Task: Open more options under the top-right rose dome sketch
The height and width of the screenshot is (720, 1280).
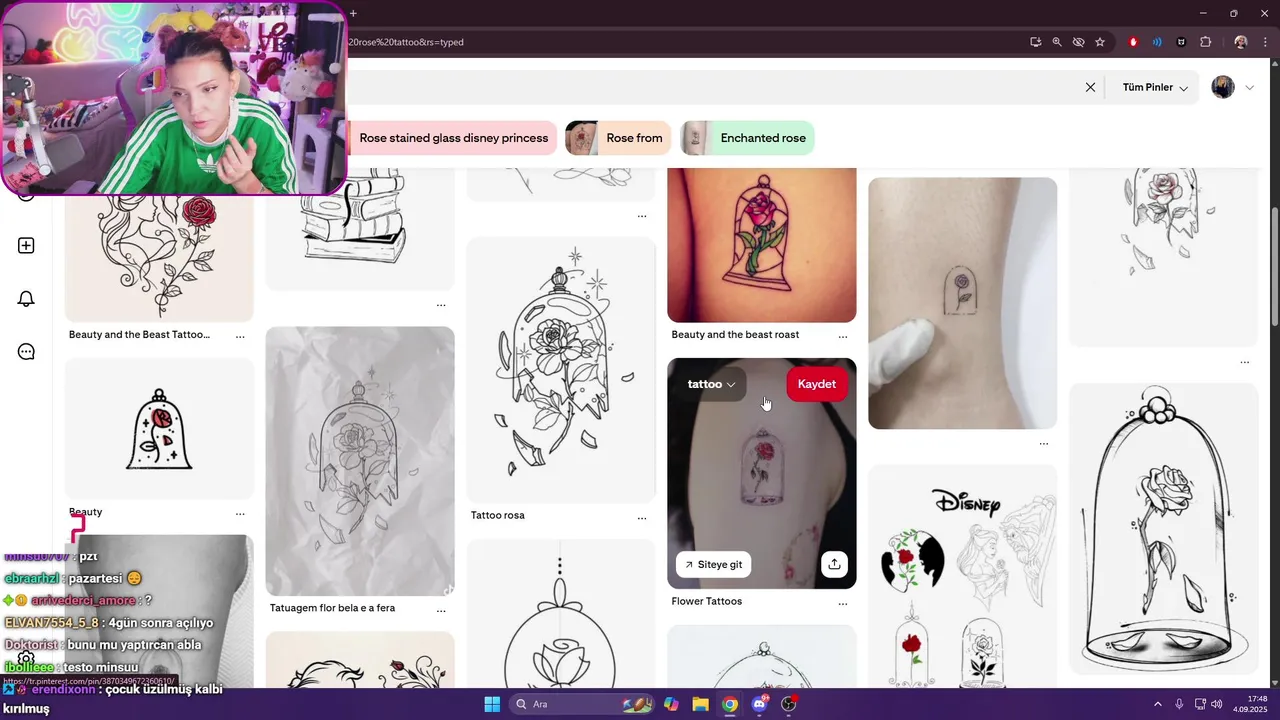Action: pos(1245,362)
